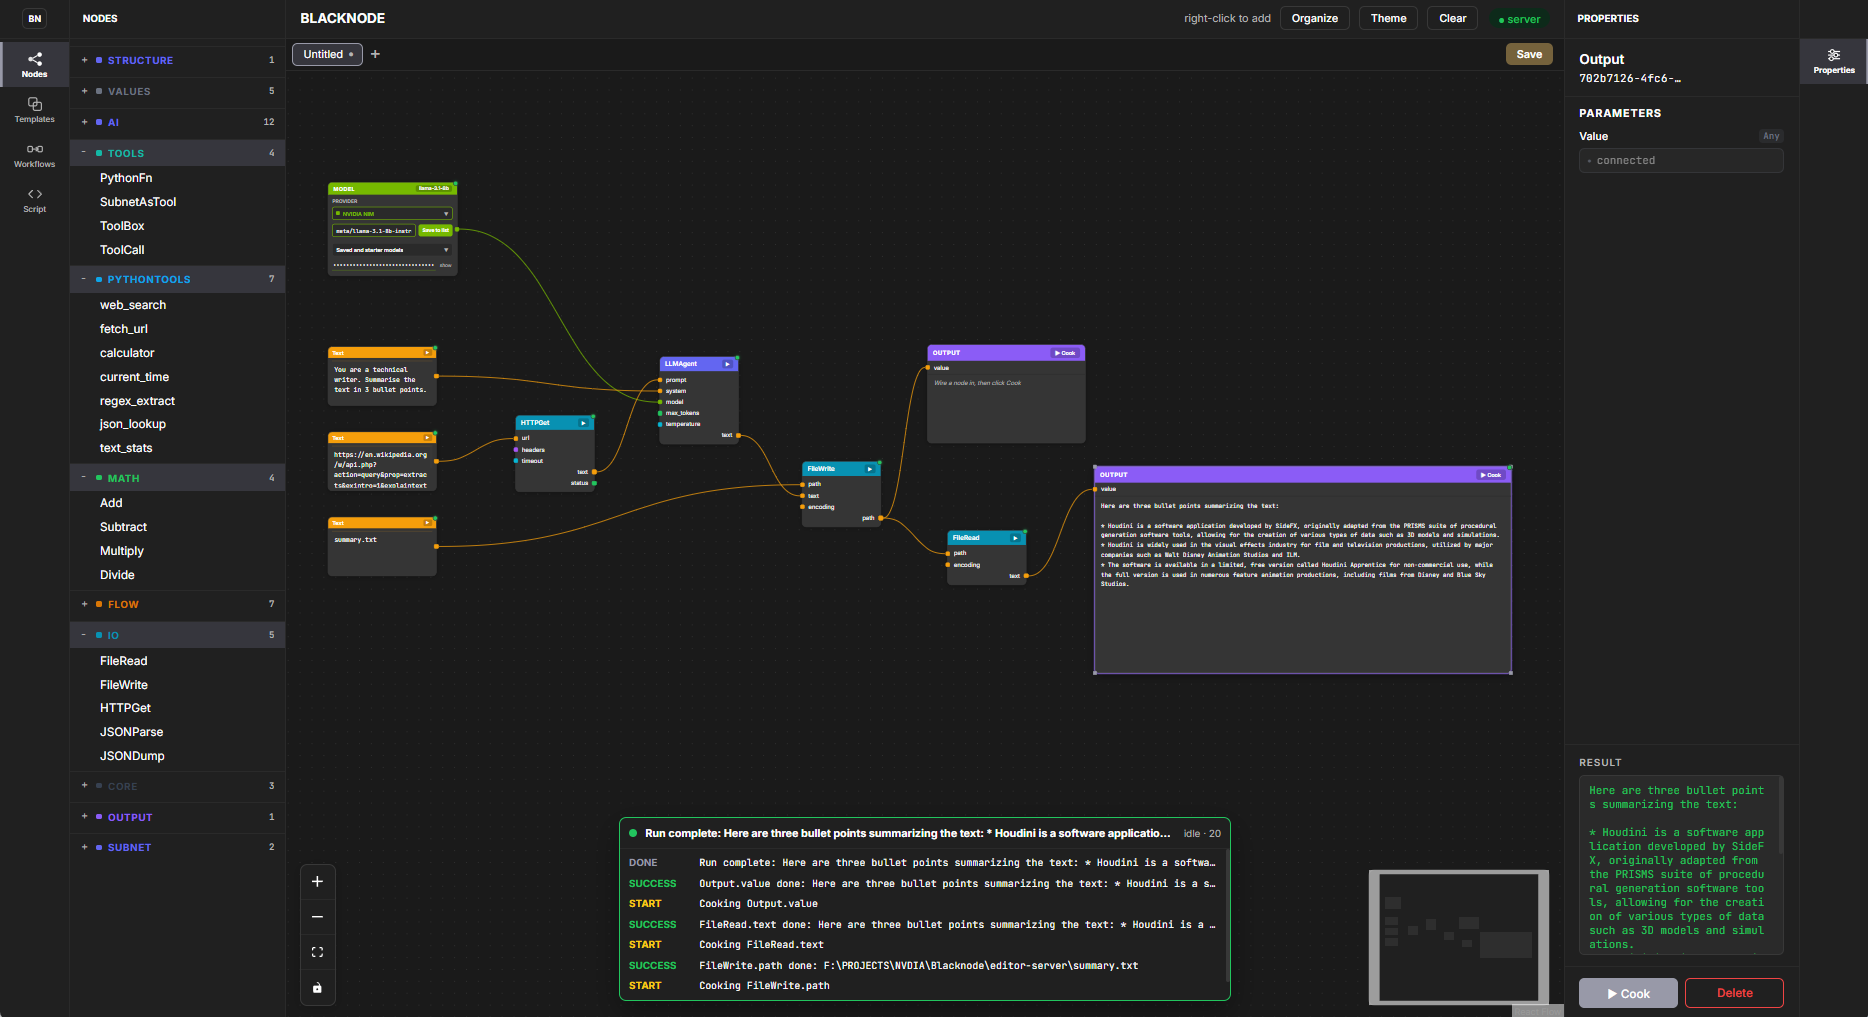The width and height of the screenshot is (1868, 1017).
Task: Select regex_extract in the node list
Action: (137, 401)
